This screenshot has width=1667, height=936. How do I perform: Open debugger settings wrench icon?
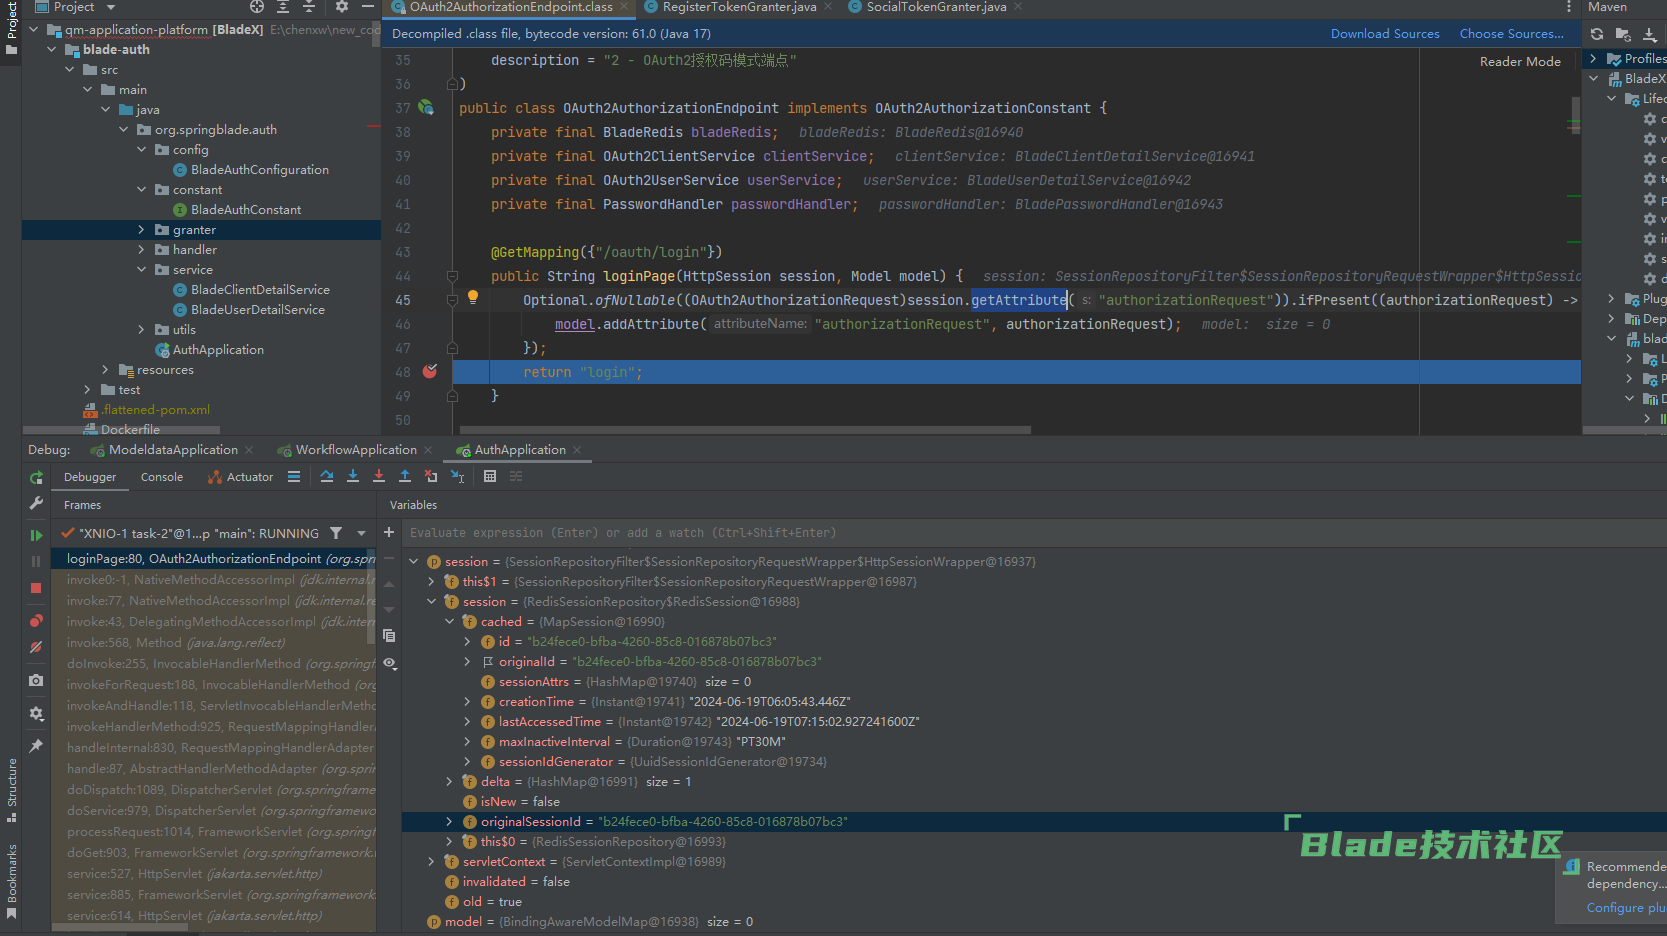tap(36, 503)
